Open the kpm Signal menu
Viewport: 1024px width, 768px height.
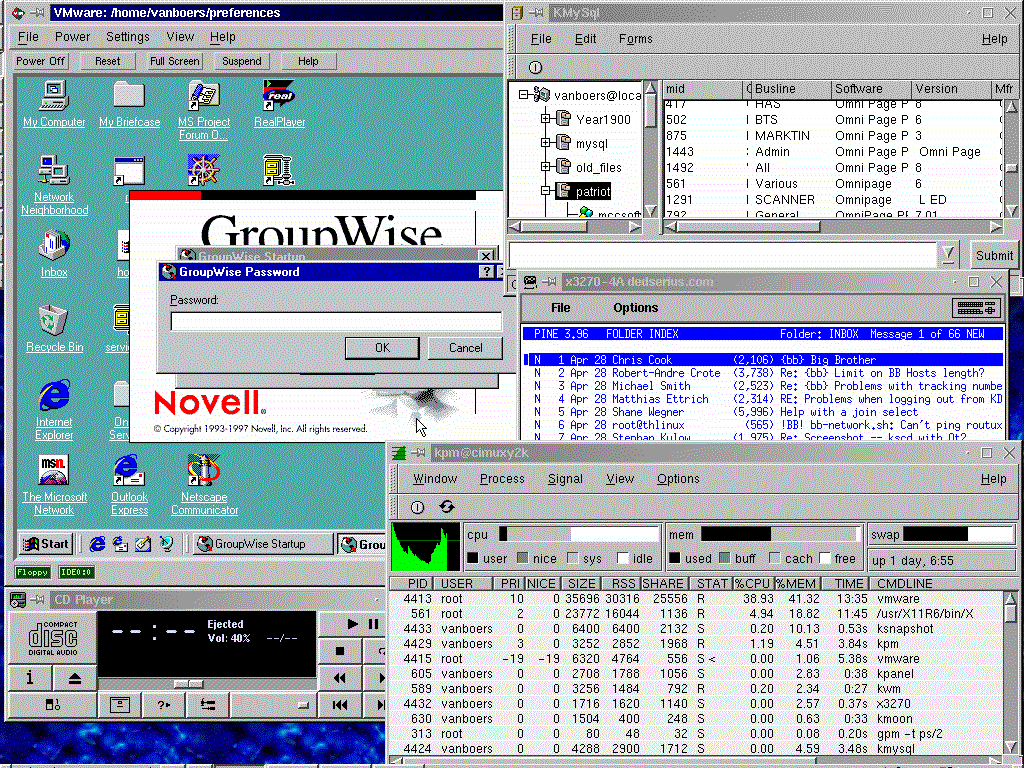click(x=565, y=479)
